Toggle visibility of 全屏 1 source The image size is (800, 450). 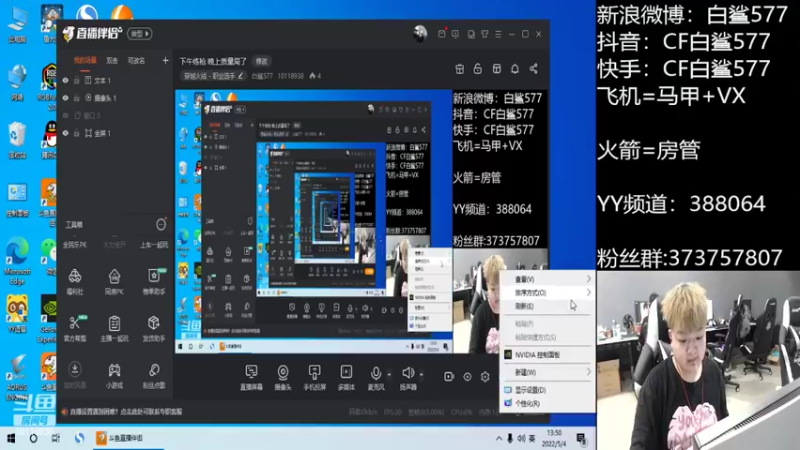click(65, 133)
